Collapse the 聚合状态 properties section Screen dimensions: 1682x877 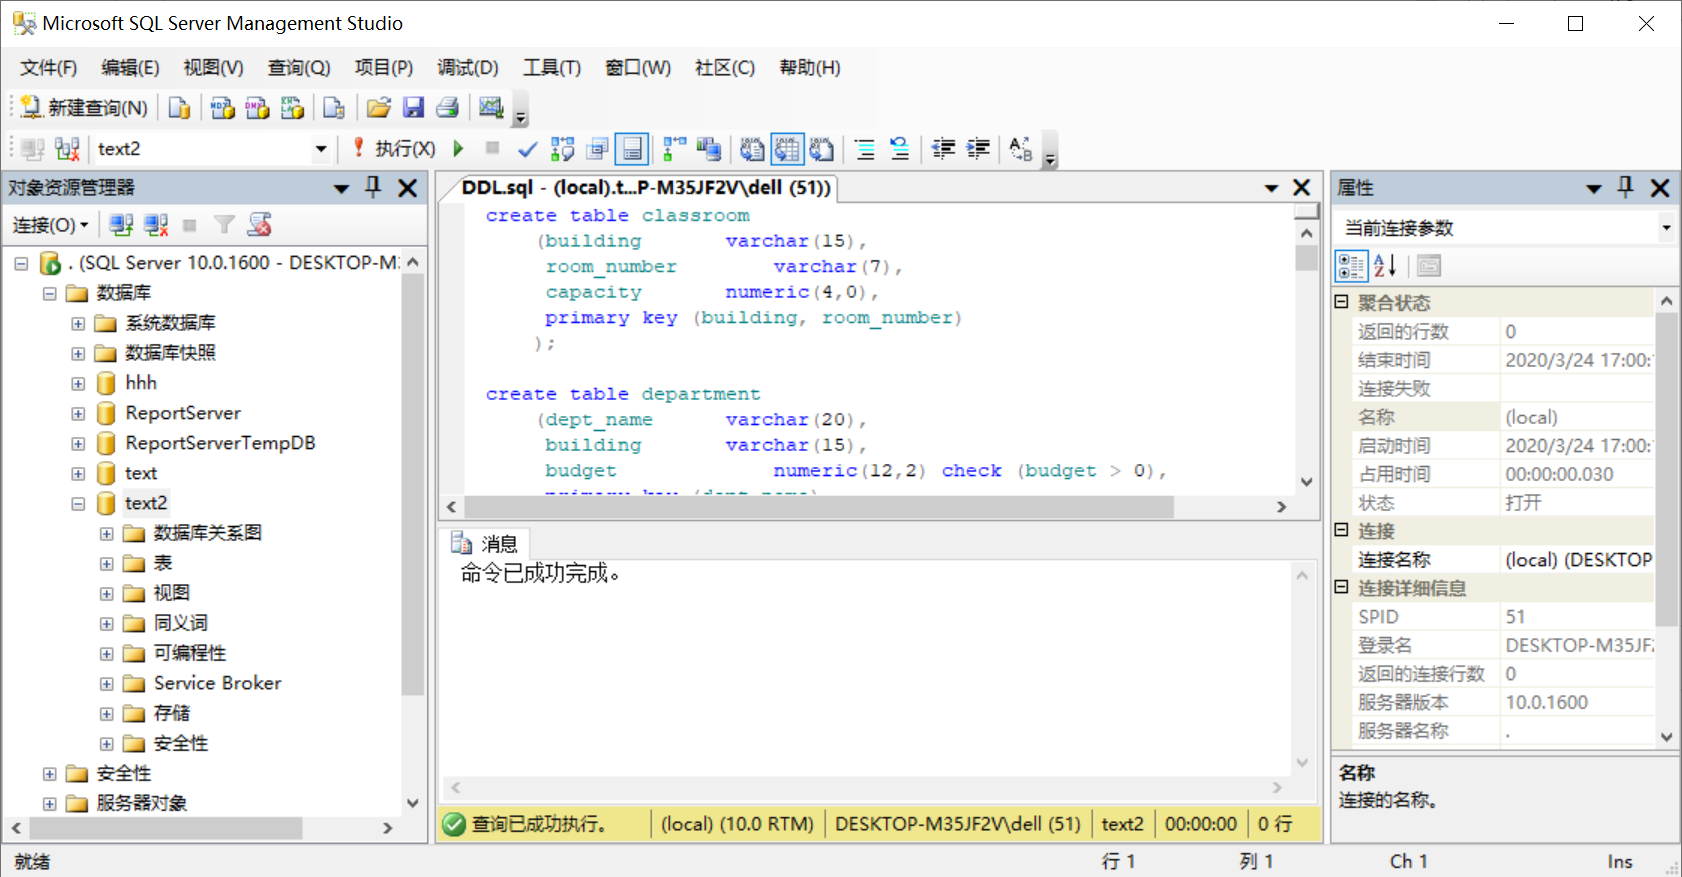click(1342, 301)
